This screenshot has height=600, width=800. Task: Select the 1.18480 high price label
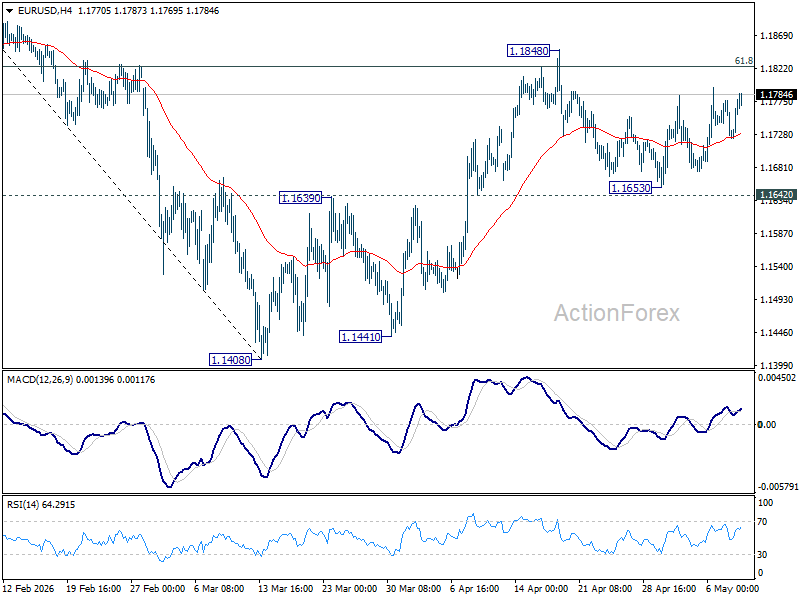coord(529,51)
